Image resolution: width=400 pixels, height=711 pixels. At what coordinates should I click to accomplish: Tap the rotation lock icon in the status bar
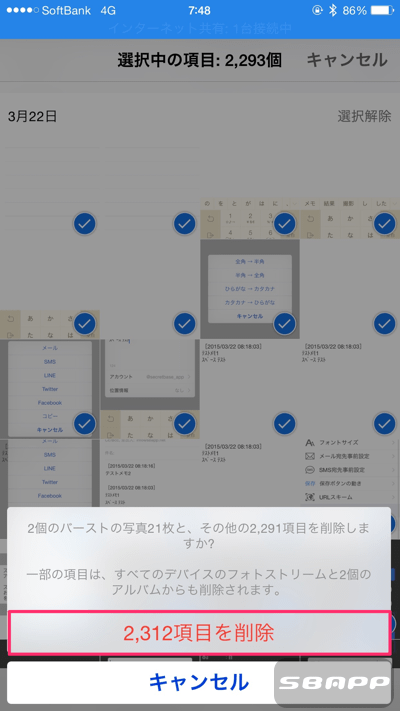point(317,10)
